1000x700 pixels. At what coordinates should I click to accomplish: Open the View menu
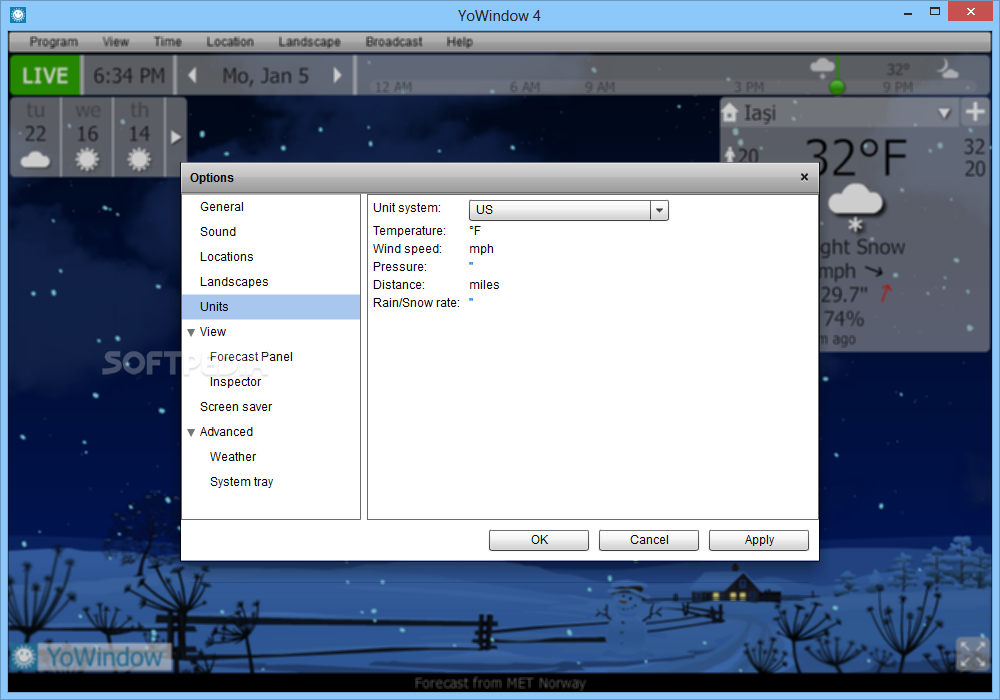115,41
